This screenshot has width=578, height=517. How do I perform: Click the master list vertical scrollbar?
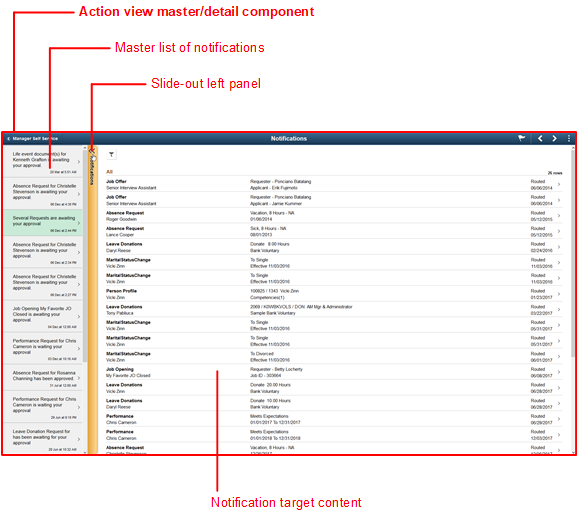85,255
